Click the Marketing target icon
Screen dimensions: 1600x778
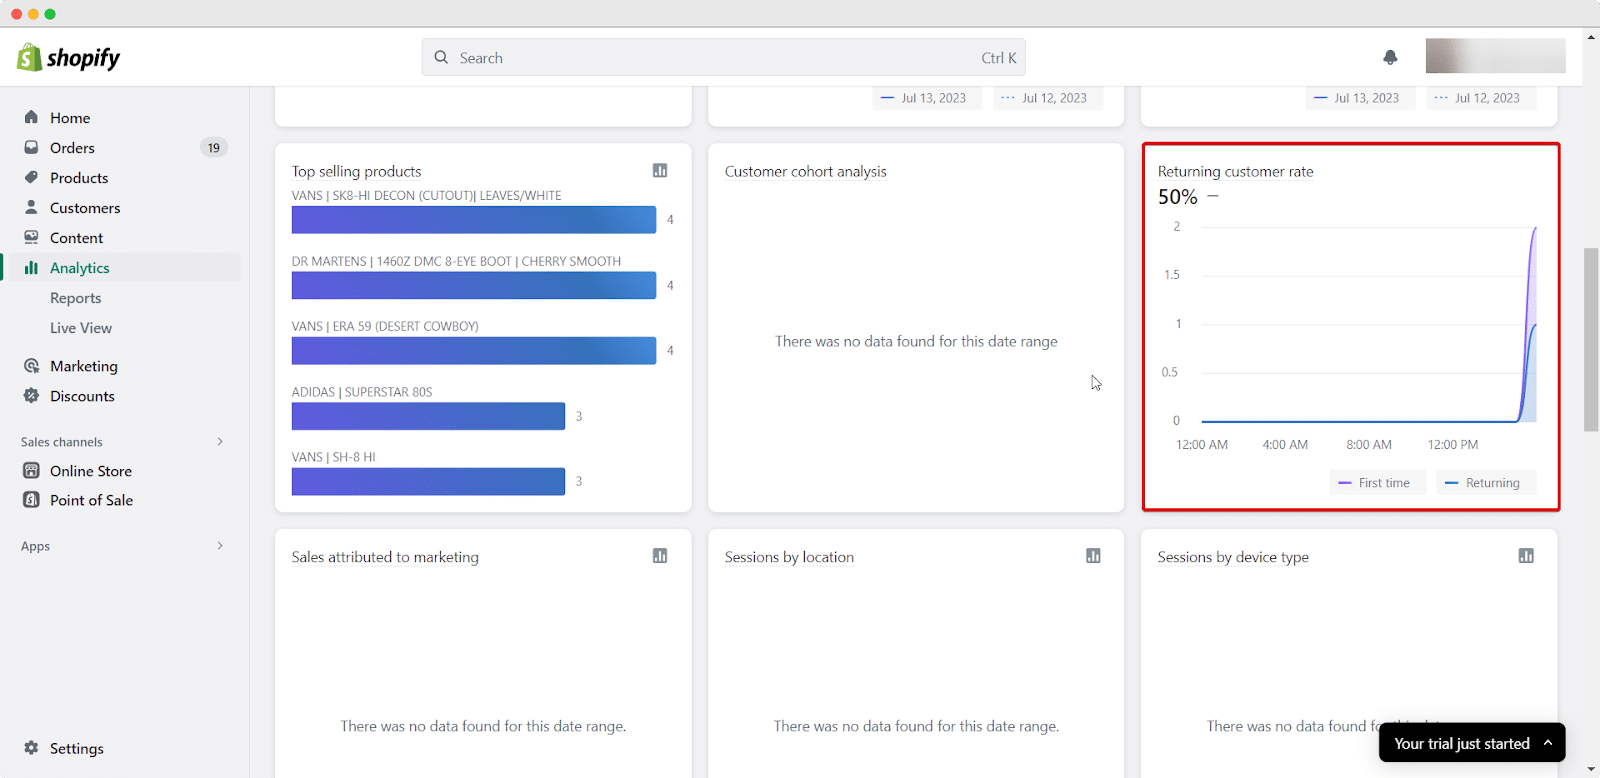(31, 366)
